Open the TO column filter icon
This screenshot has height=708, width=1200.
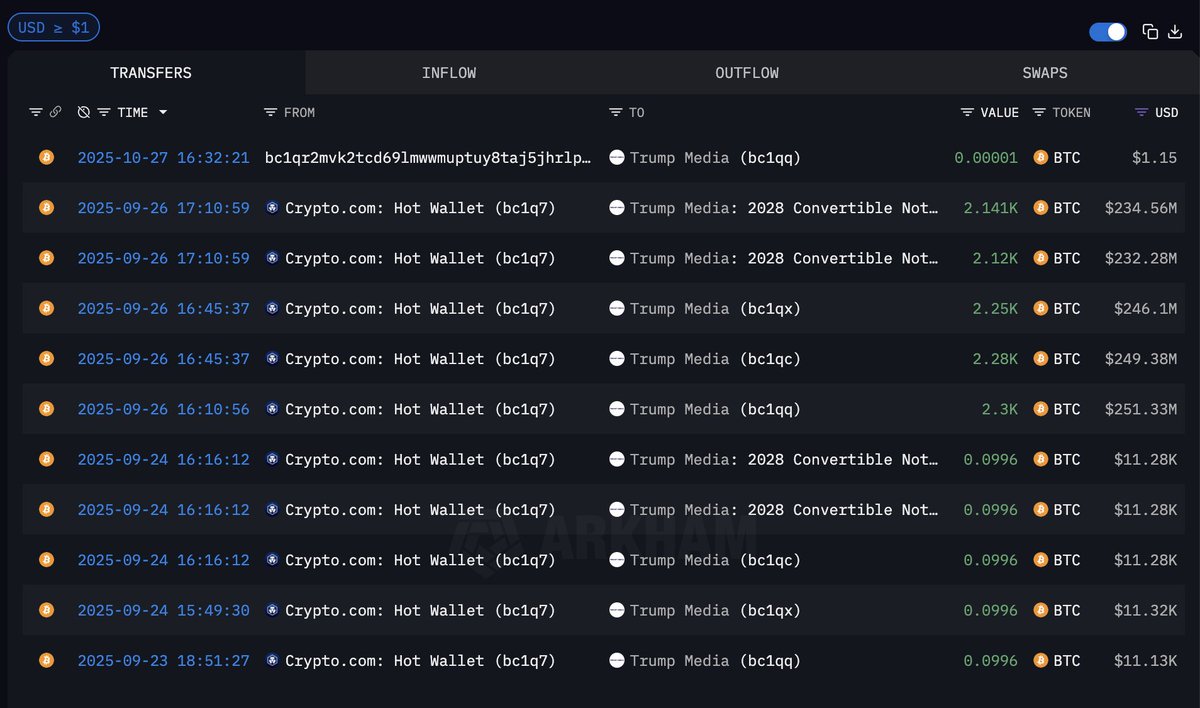[615, 112]
